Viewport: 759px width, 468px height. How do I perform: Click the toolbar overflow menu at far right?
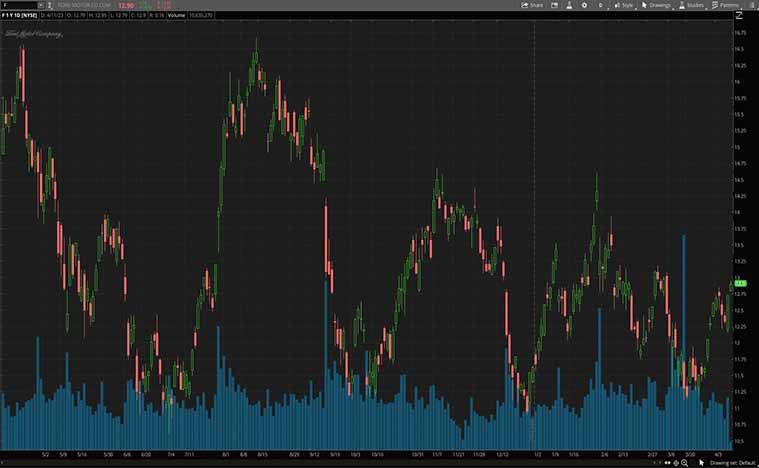pyautogui.click(x=752, y=5)
